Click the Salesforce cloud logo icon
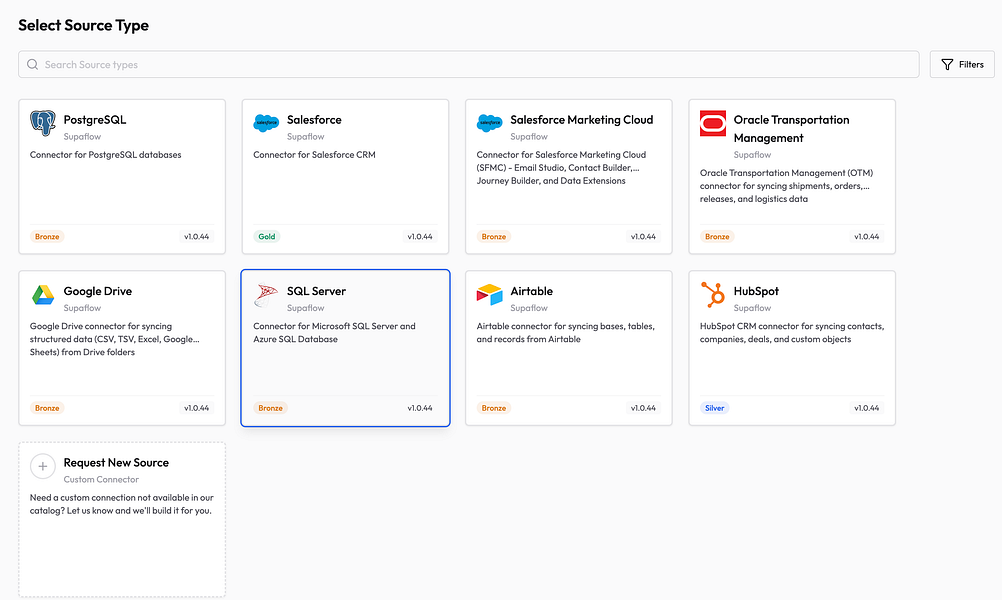 tap(266, 123)
